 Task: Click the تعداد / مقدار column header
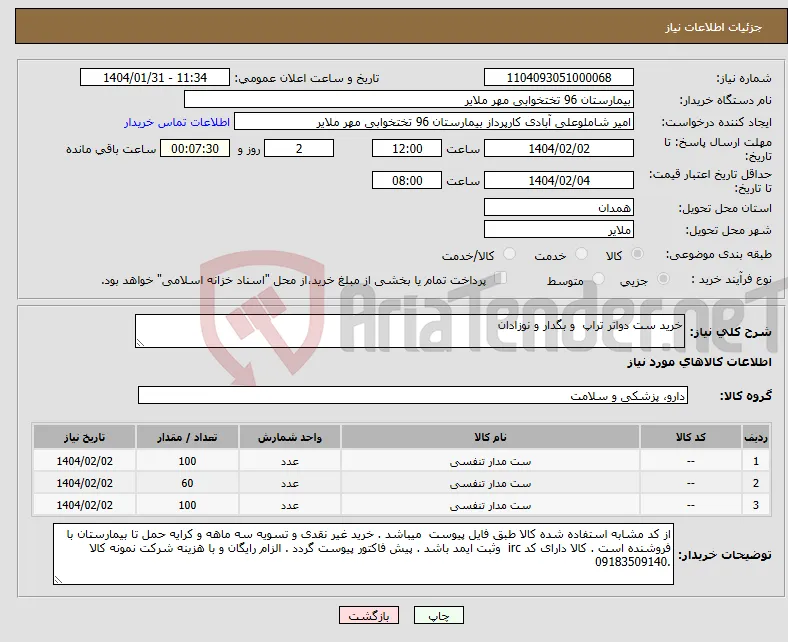(187, 437)
